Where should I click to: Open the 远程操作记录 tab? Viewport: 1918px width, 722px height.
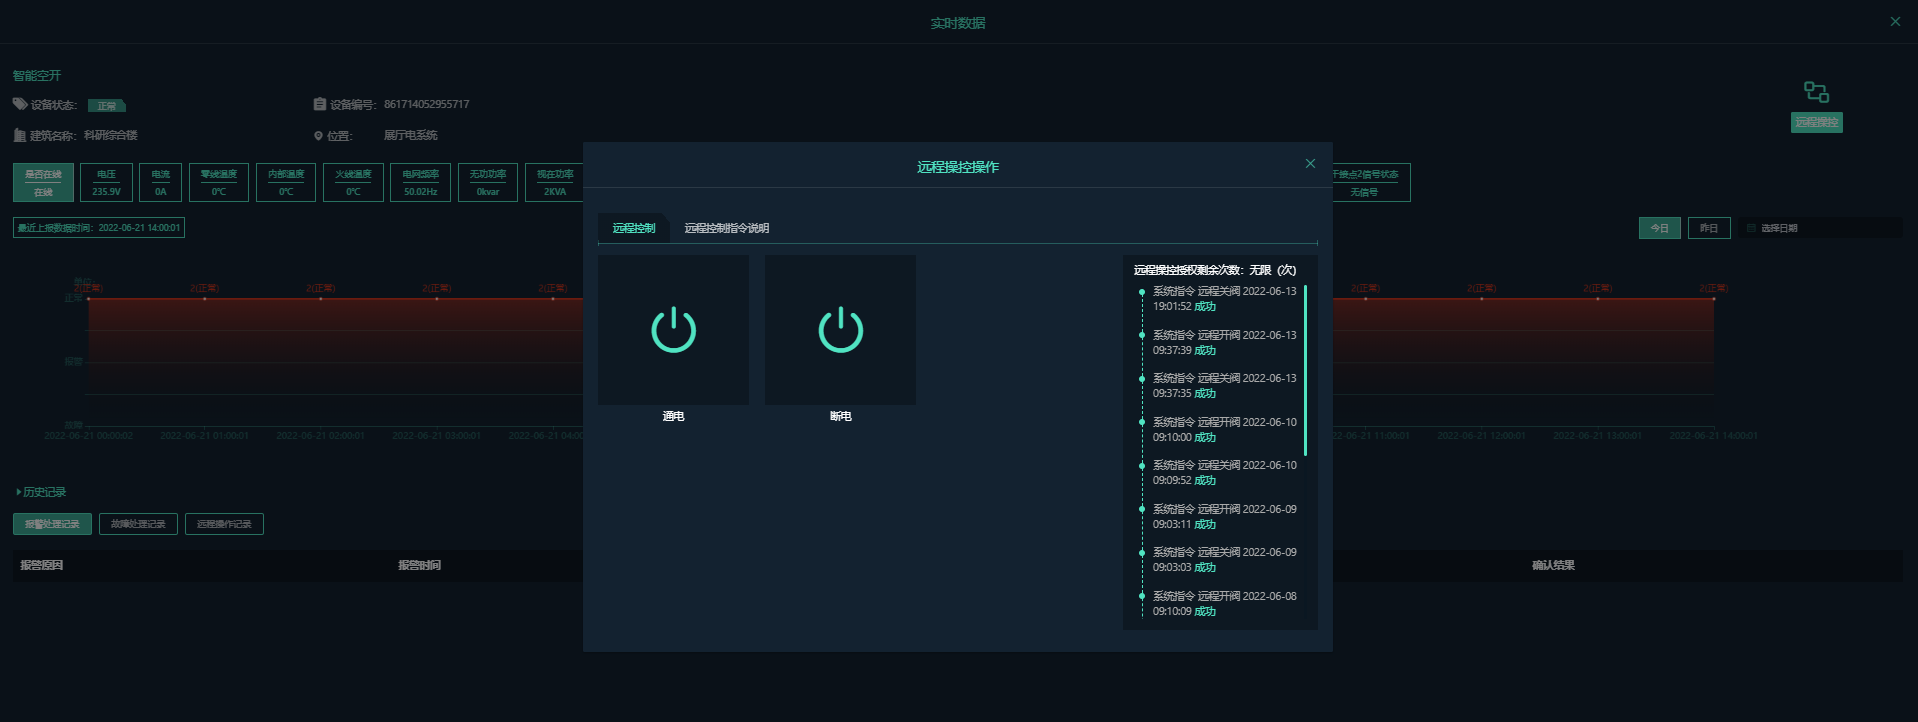click(224, 524)
